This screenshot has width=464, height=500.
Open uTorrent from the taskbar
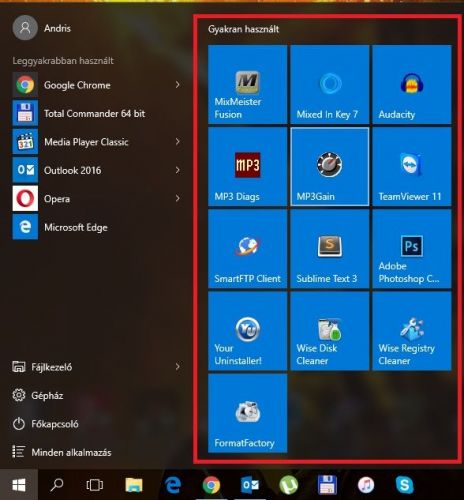click(x=289, y=485)
